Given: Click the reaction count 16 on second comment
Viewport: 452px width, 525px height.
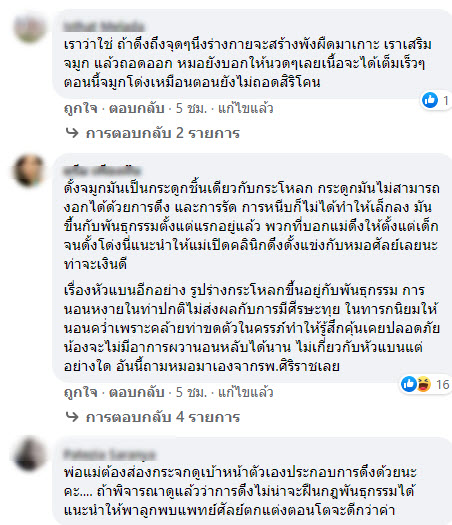Looking at the screenshot, I should point(442,384).
